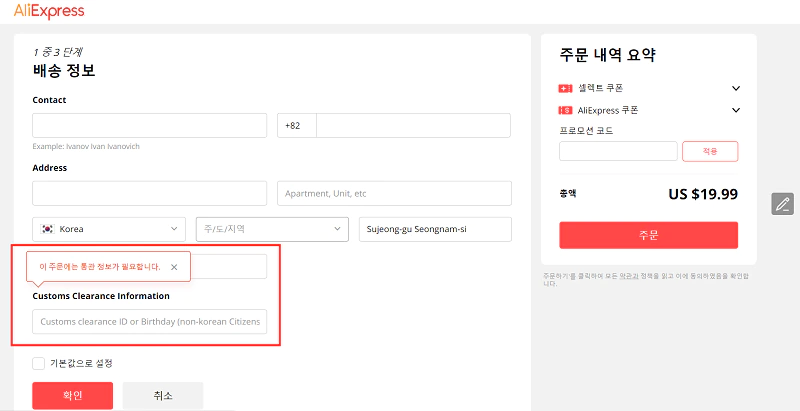Click the red 주문 order button
This screenshot has width=800, height=411.
tap(648, 235)
